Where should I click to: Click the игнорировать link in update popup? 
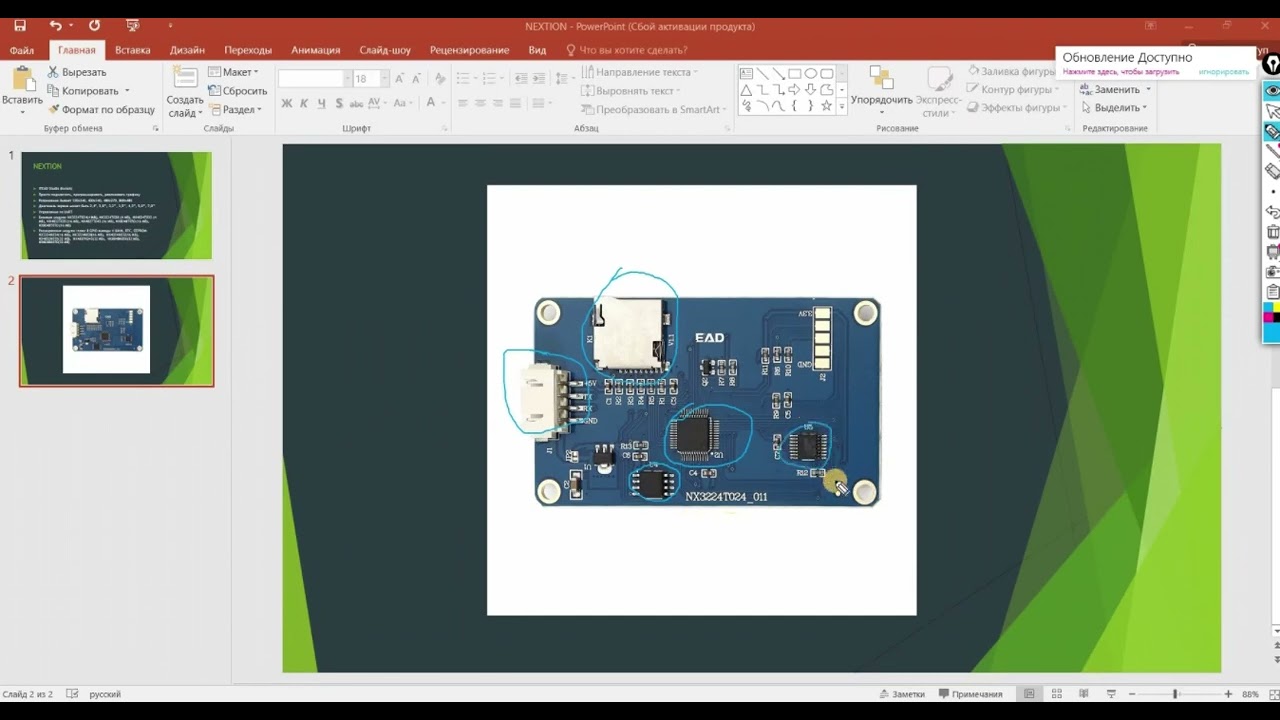coord(1224,72)
